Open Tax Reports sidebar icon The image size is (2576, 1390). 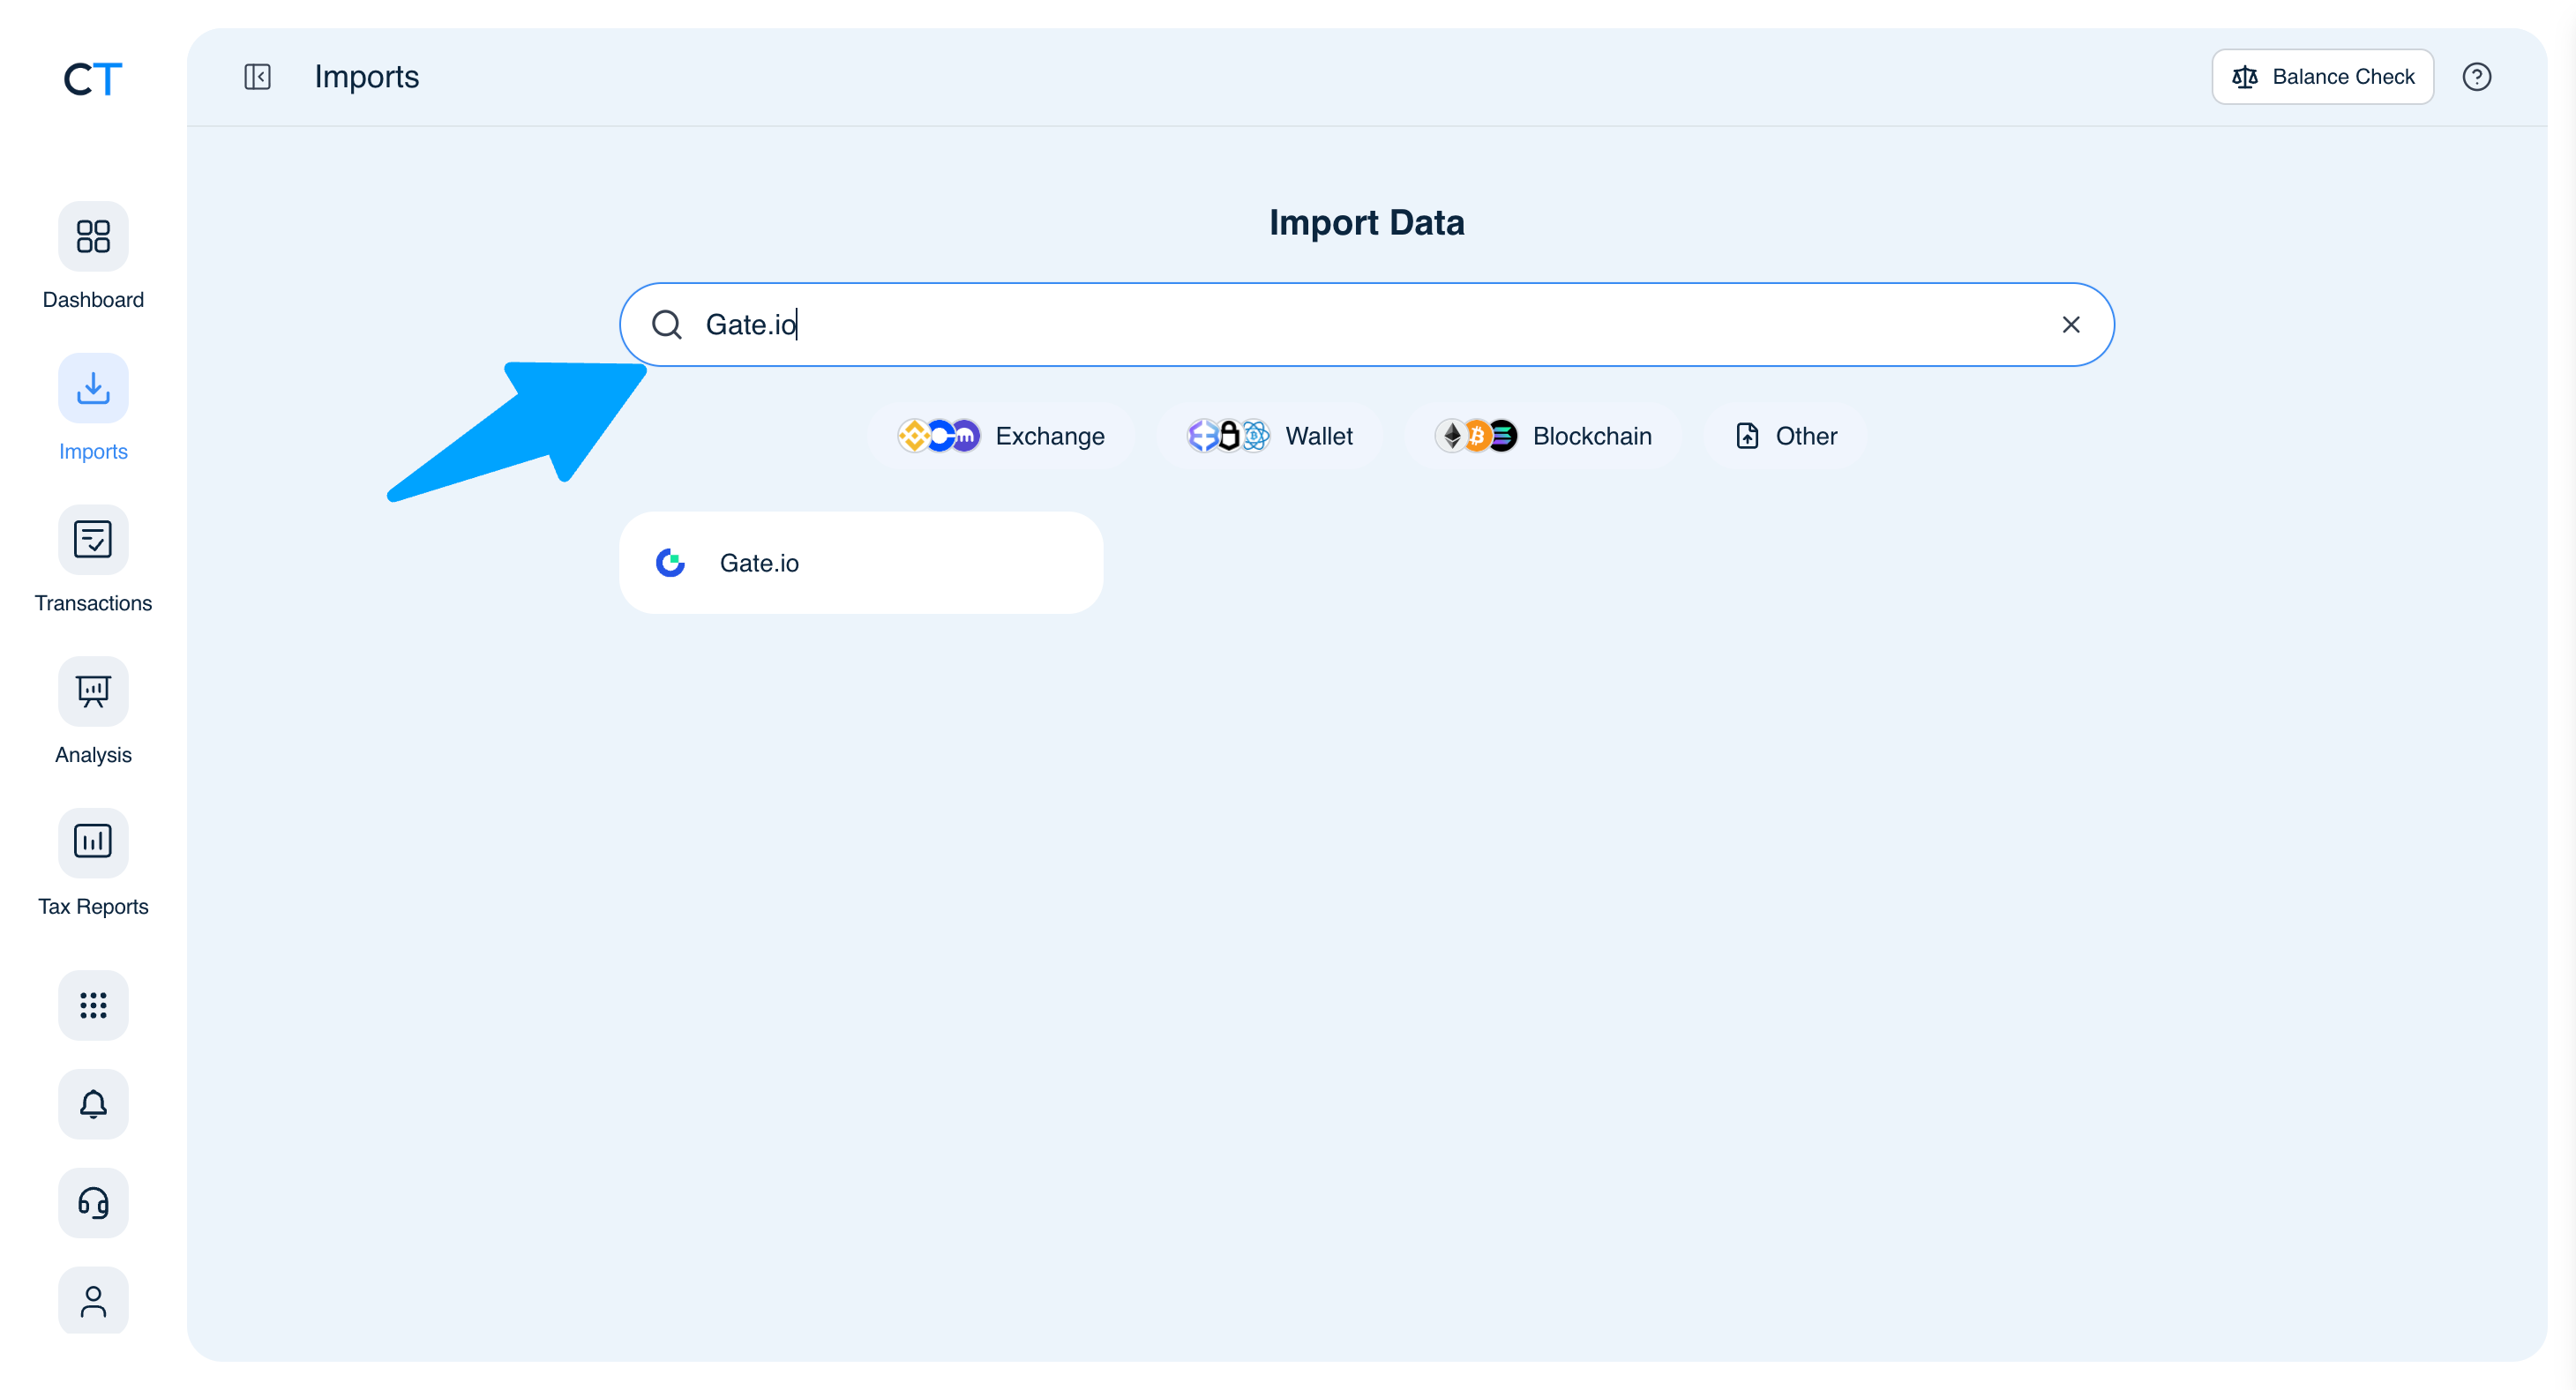tap(93, 842)
